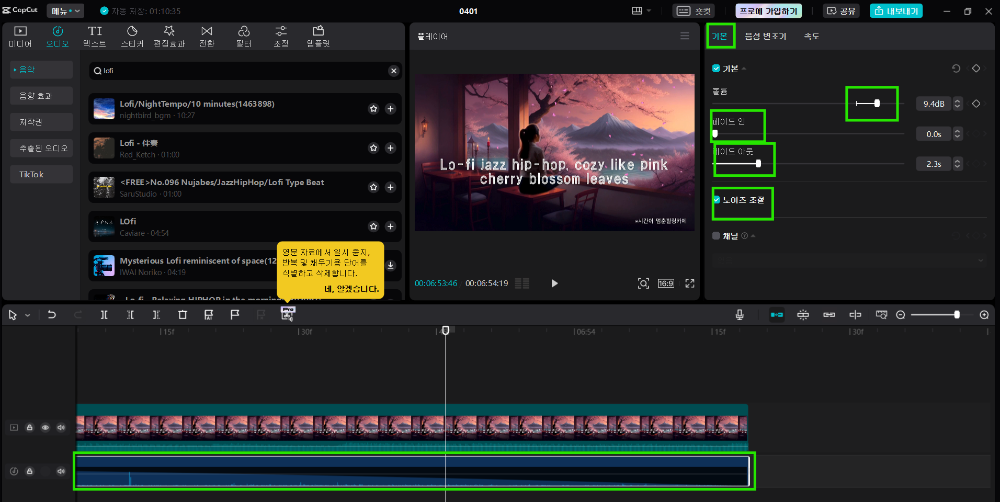Open the 템플릿 (Templates) panel icon
Viewport: 1000px width, 502px height.
(x=318, y=36)
